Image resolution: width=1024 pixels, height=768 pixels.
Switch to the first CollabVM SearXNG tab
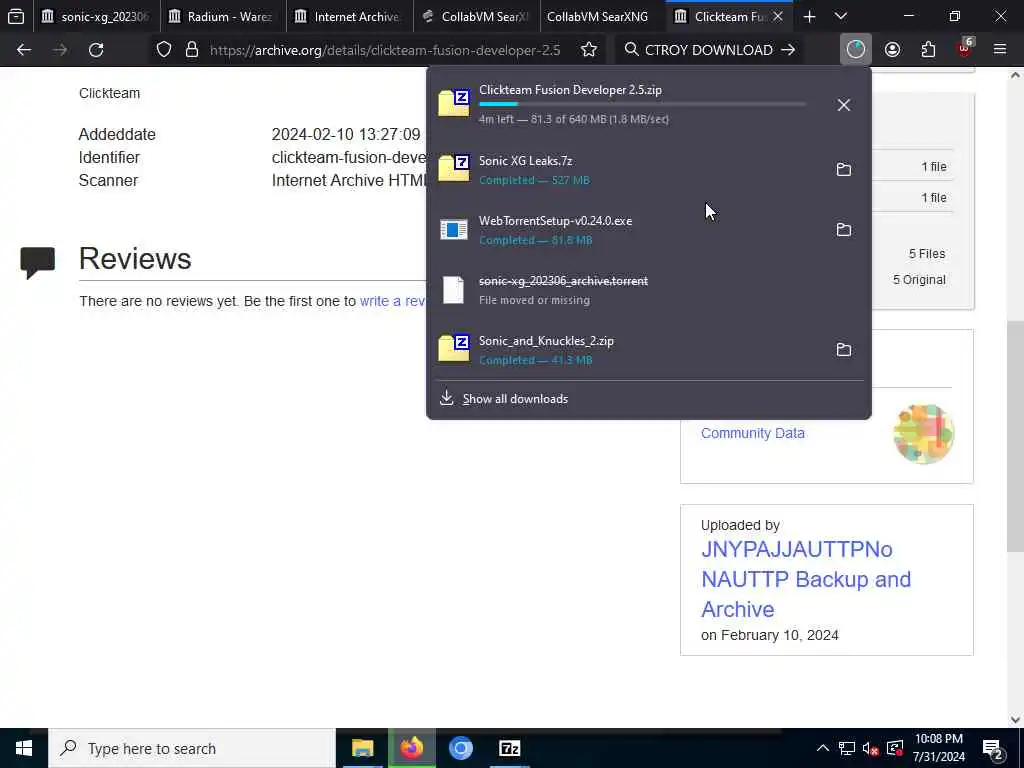click(x=475, y=16)
